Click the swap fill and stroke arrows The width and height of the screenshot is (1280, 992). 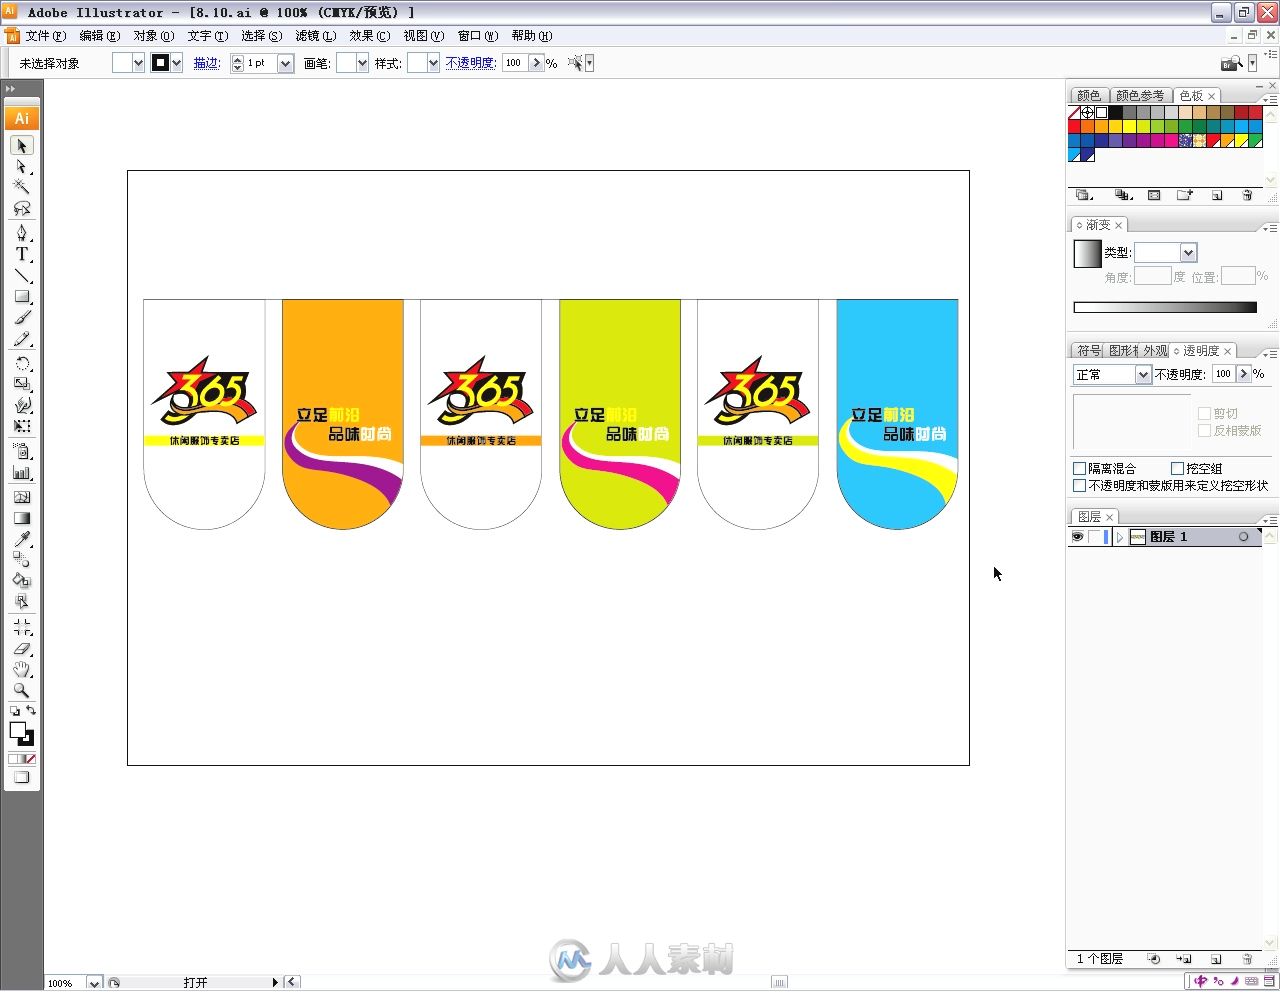click(x=31, y=711)
